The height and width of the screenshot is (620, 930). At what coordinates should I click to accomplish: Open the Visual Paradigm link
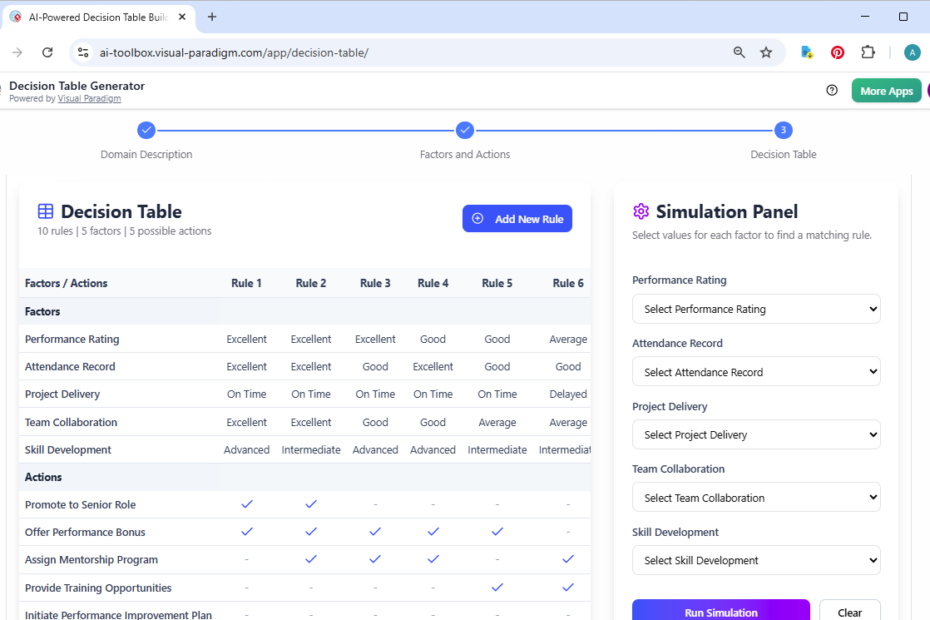point(89,97)
